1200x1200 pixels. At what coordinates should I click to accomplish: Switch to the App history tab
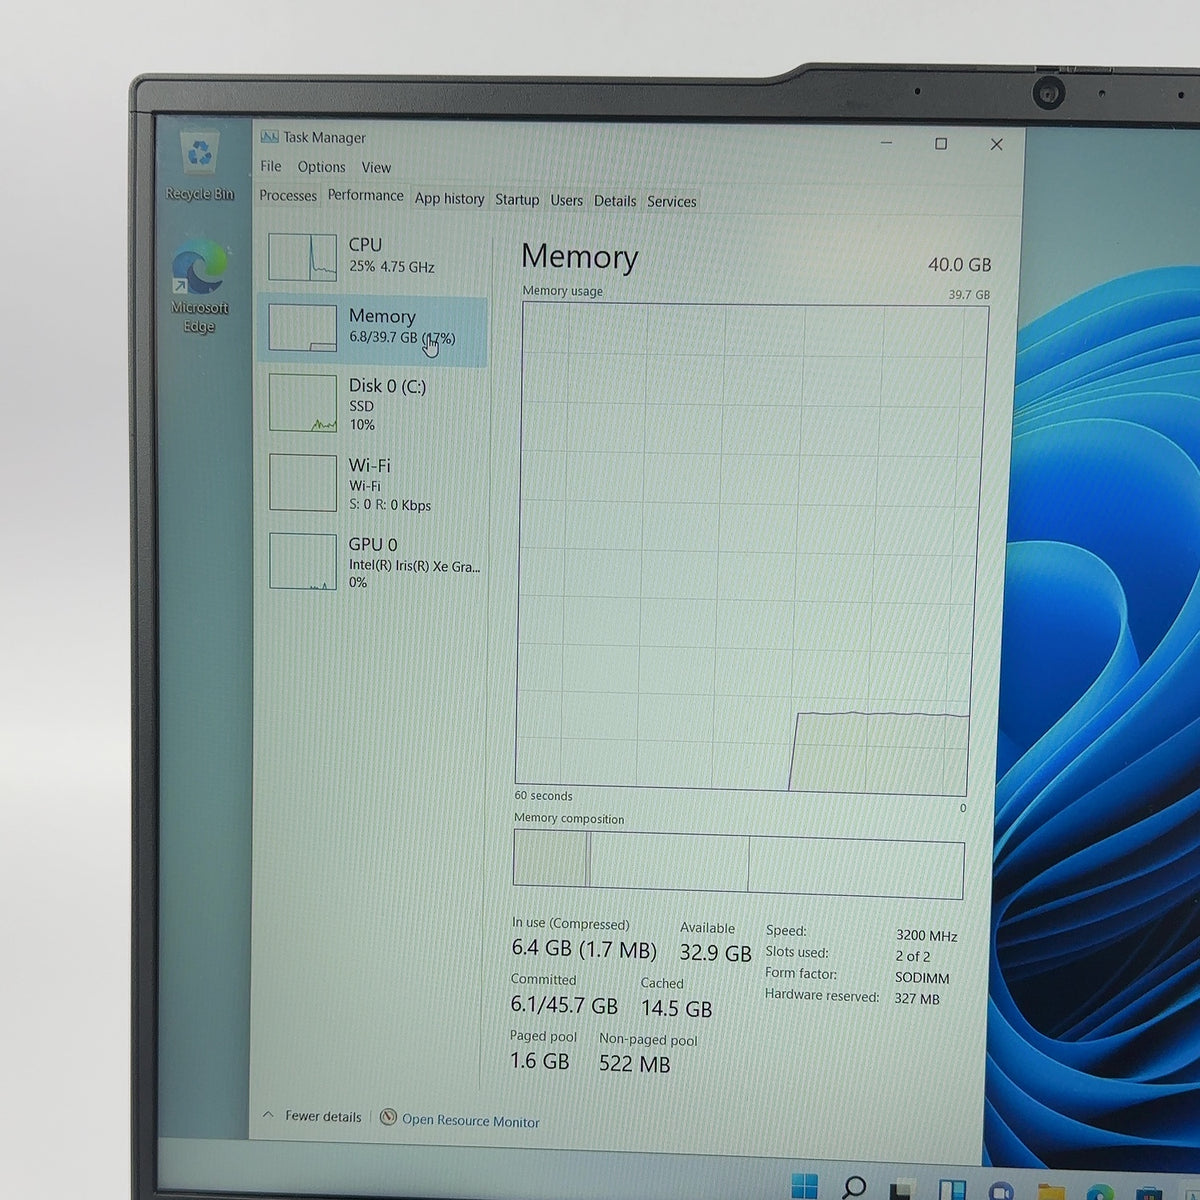tap(450, 199)
